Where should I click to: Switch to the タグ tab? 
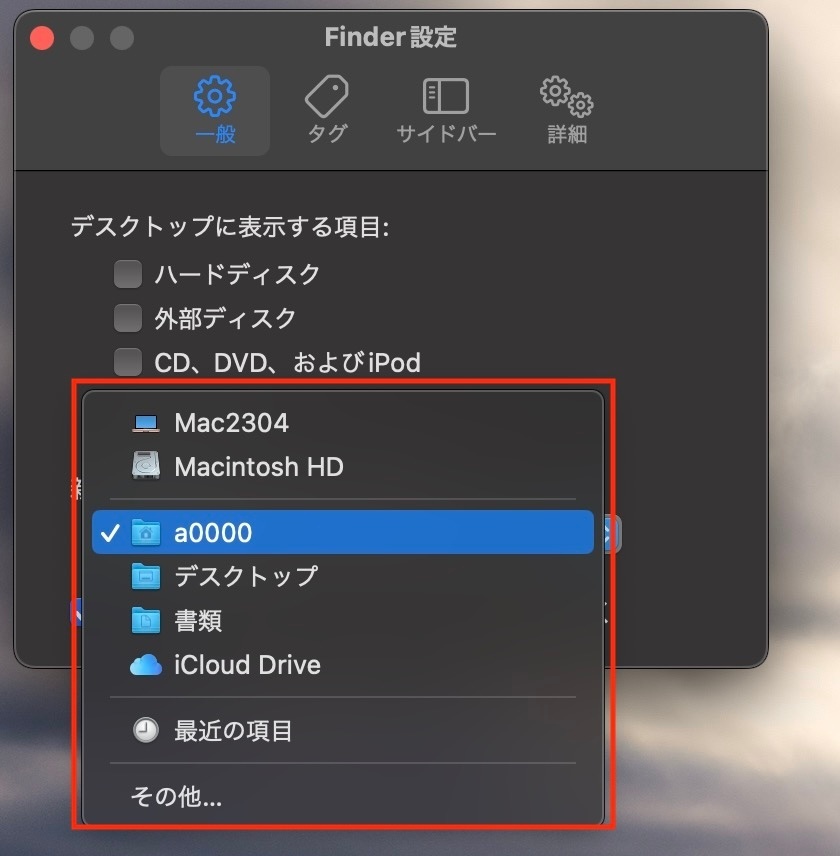(x=326, y=110)
